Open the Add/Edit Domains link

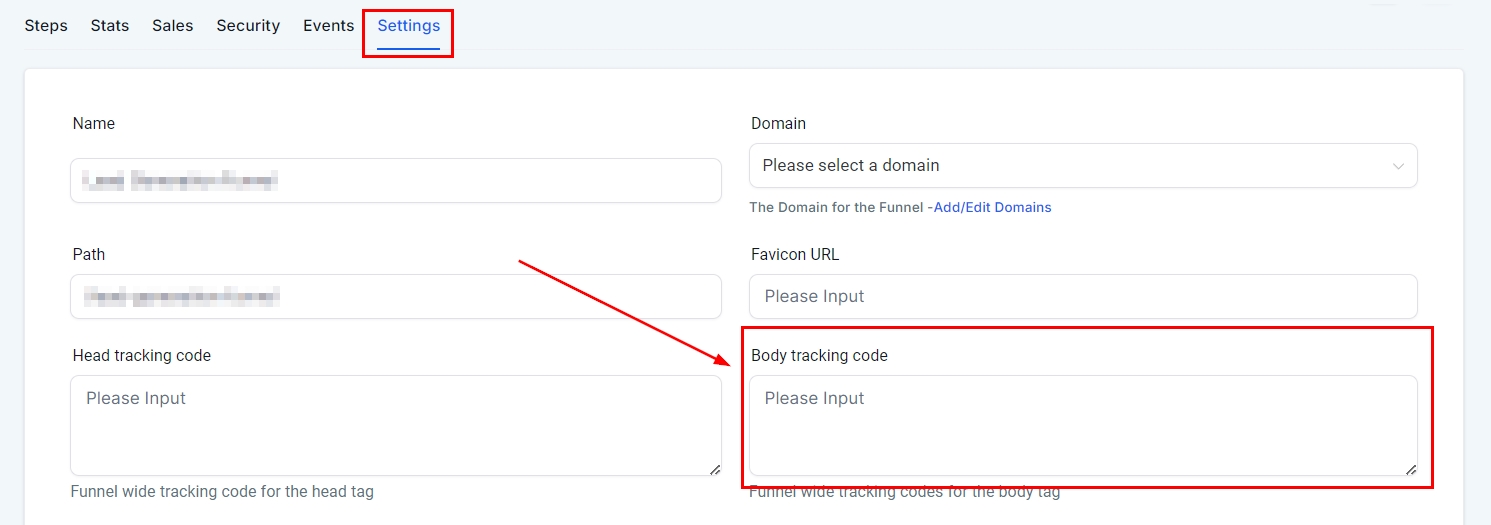[x=992, y=207]
